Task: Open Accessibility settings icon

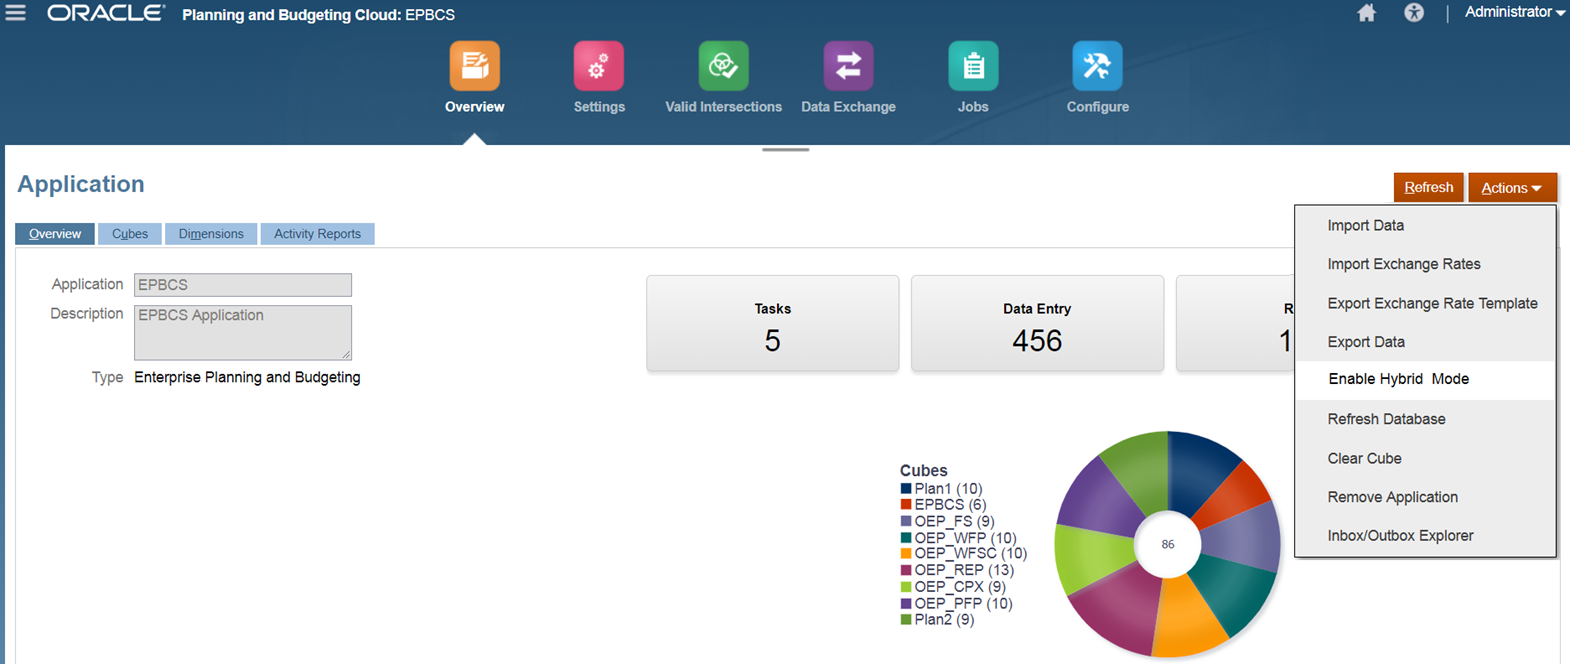Action: point(1414,13)
